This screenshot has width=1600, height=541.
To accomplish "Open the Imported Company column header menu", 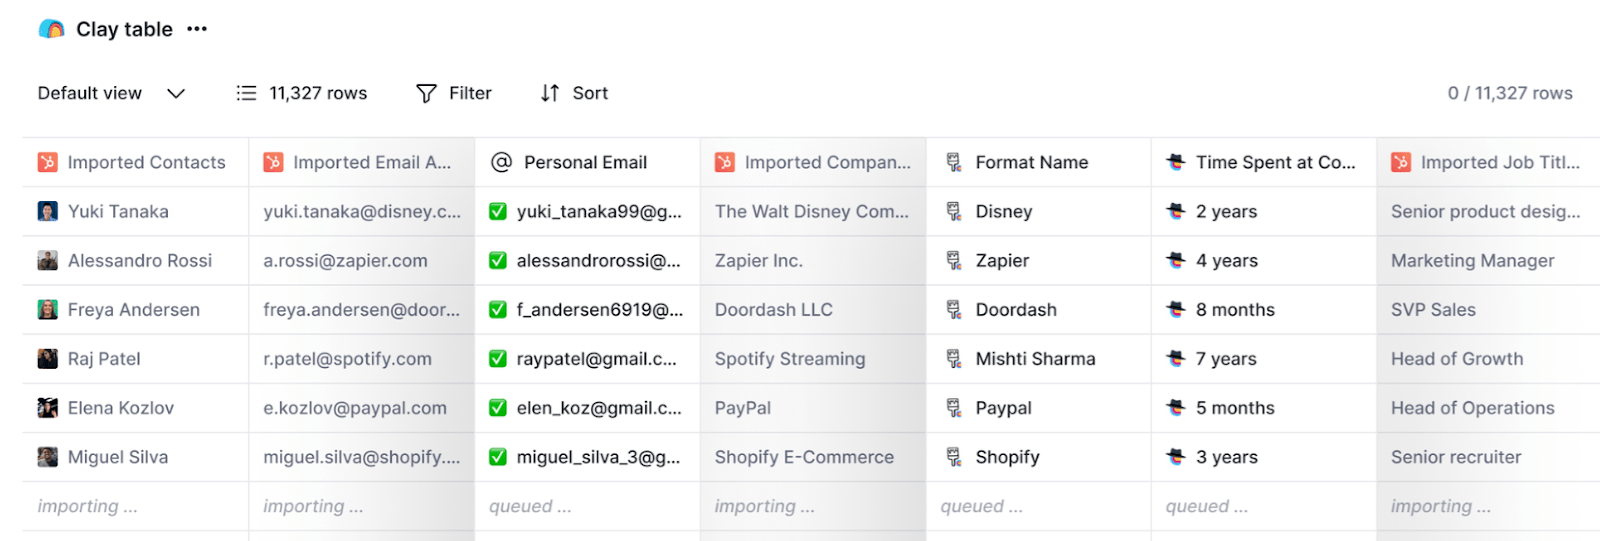I will click(x=813, y=162).
